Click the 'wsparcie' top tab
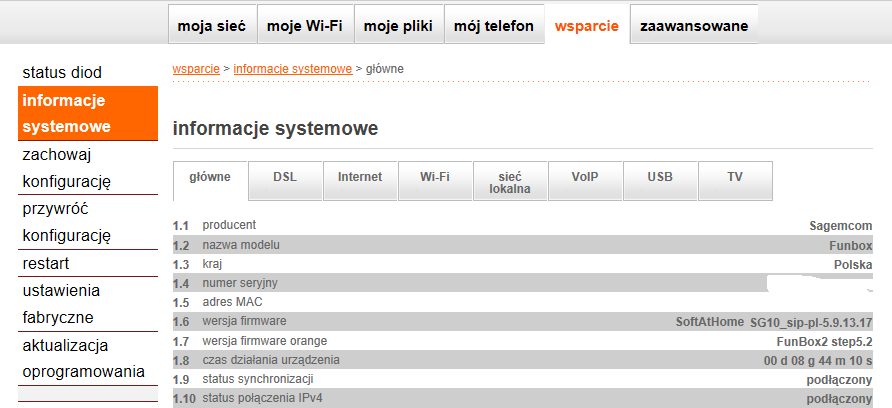The height and width of the screenshot is (408, 892). point(586,26)
